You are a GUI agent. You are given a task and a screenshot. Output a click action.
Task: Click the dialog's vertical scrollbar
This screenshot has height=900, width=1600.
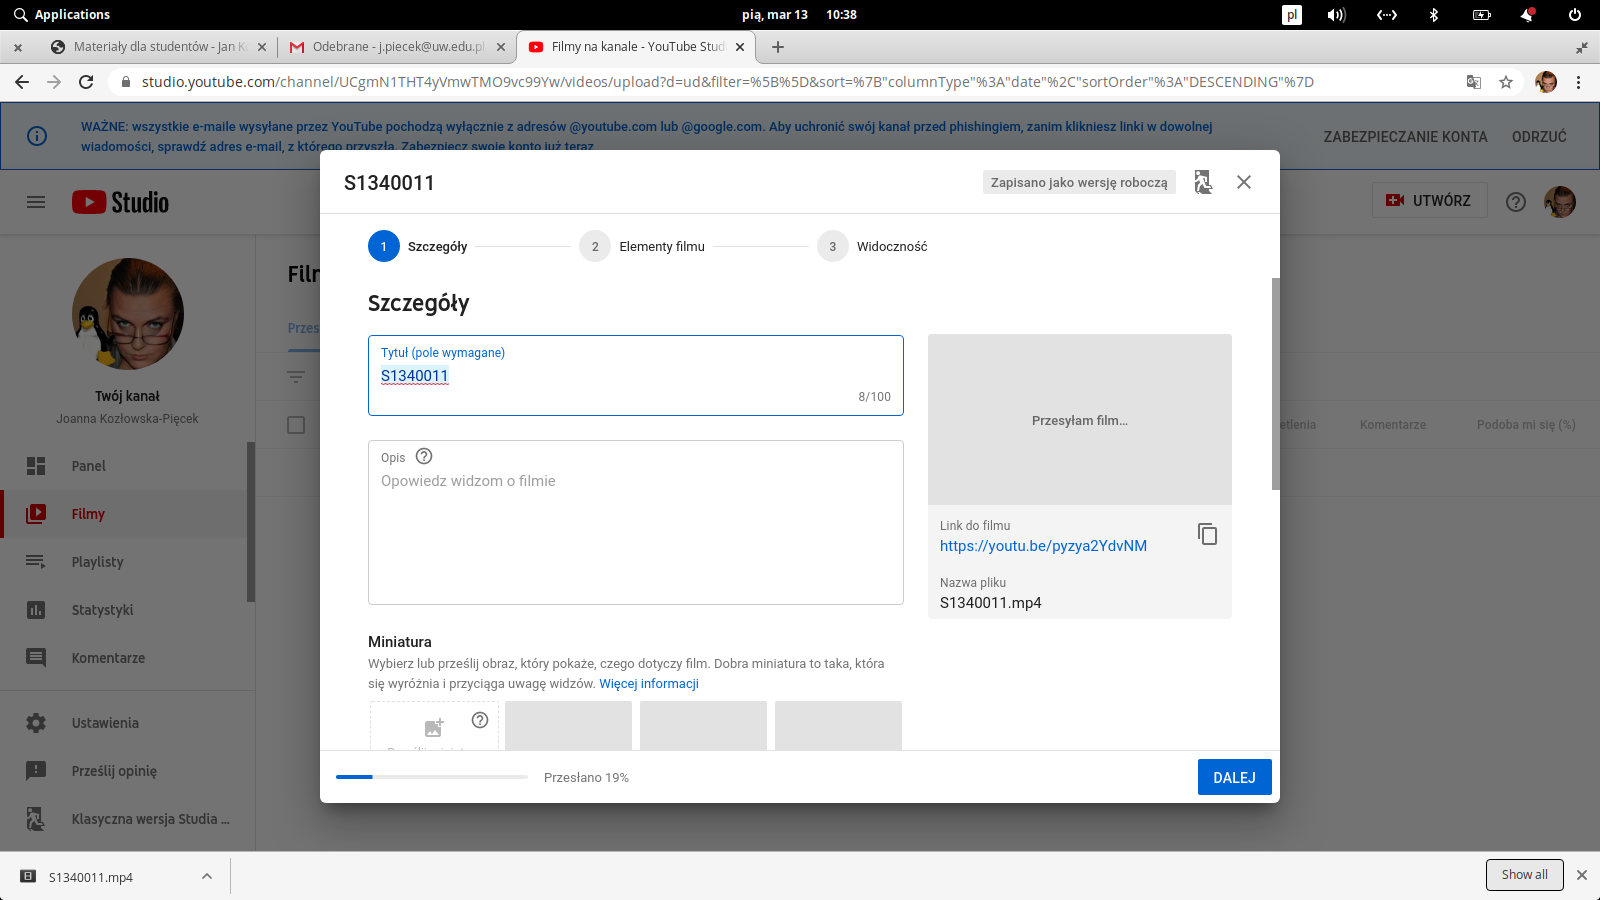pos(1275,384)
